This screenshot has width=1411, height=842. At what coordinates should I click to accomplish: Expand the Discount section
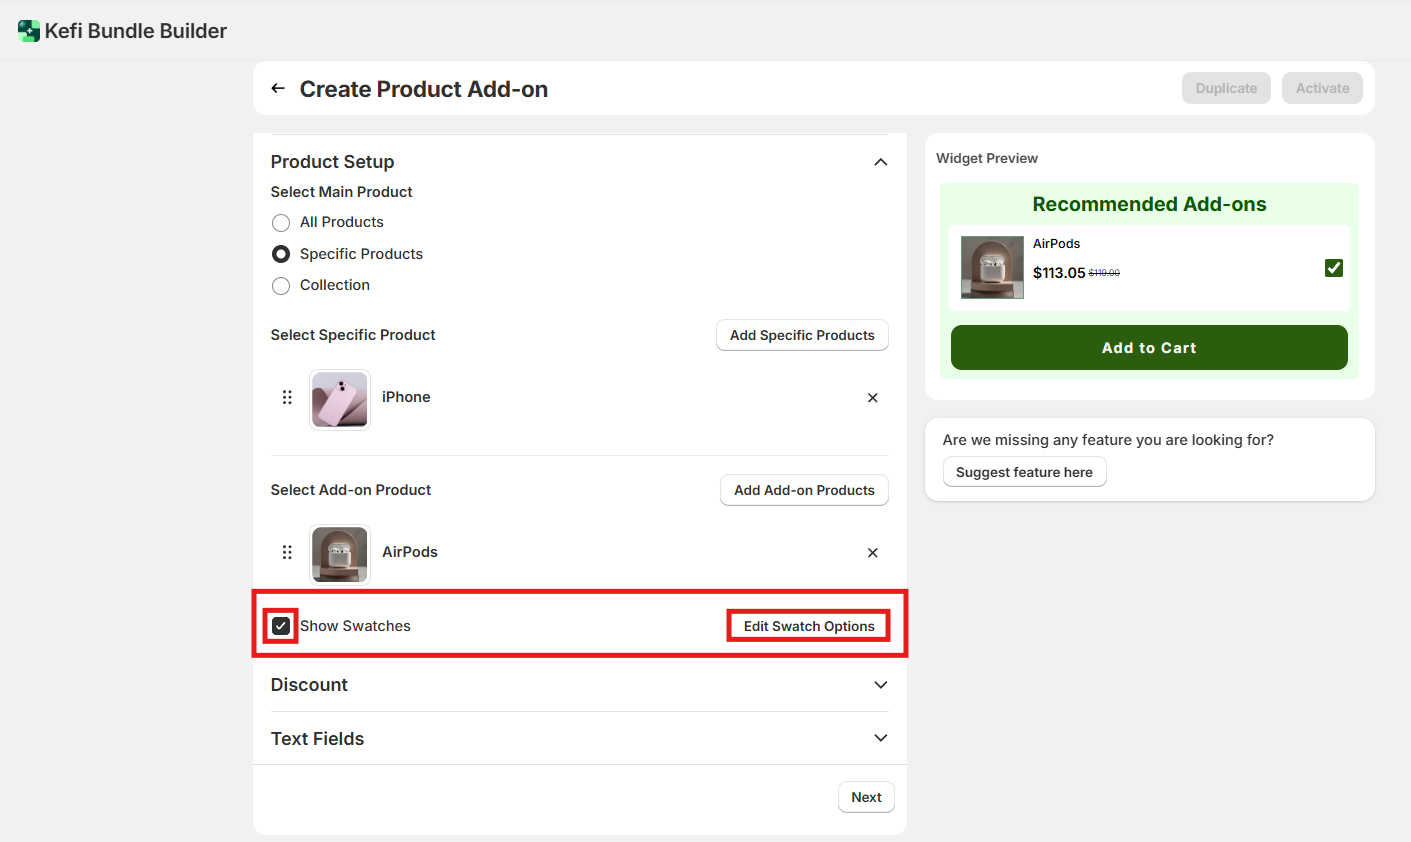[880, 685]
